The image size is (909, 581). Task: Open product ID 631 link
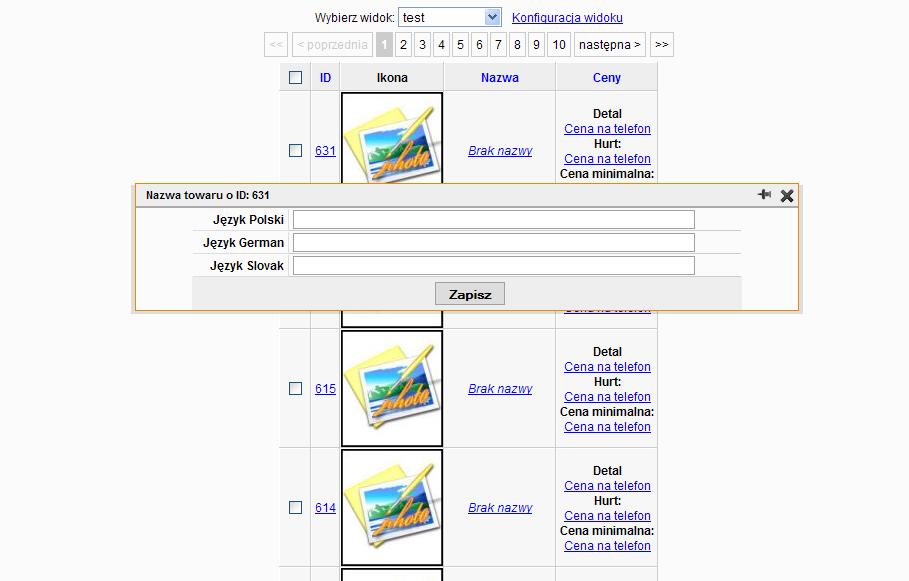point(325,151)
